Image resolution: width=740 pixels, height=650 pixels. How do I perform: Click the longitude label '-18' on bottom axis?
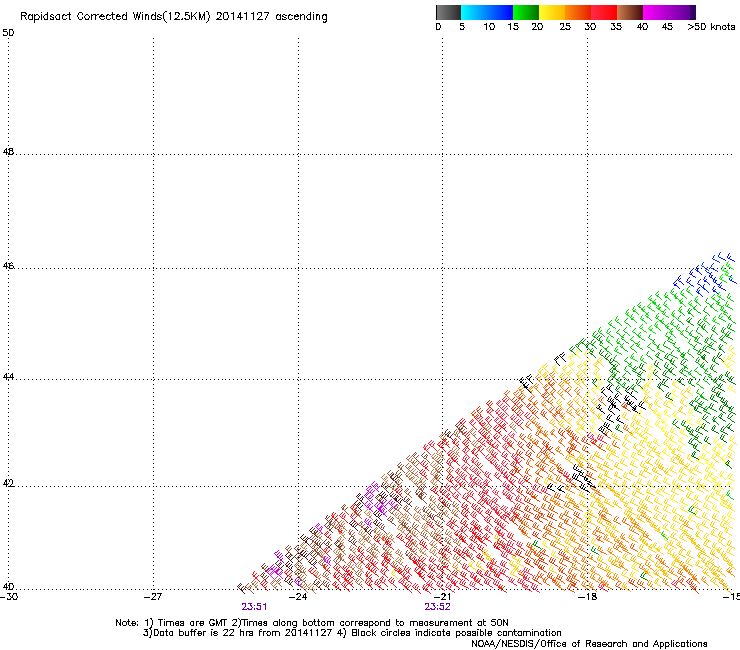point(588,596)
